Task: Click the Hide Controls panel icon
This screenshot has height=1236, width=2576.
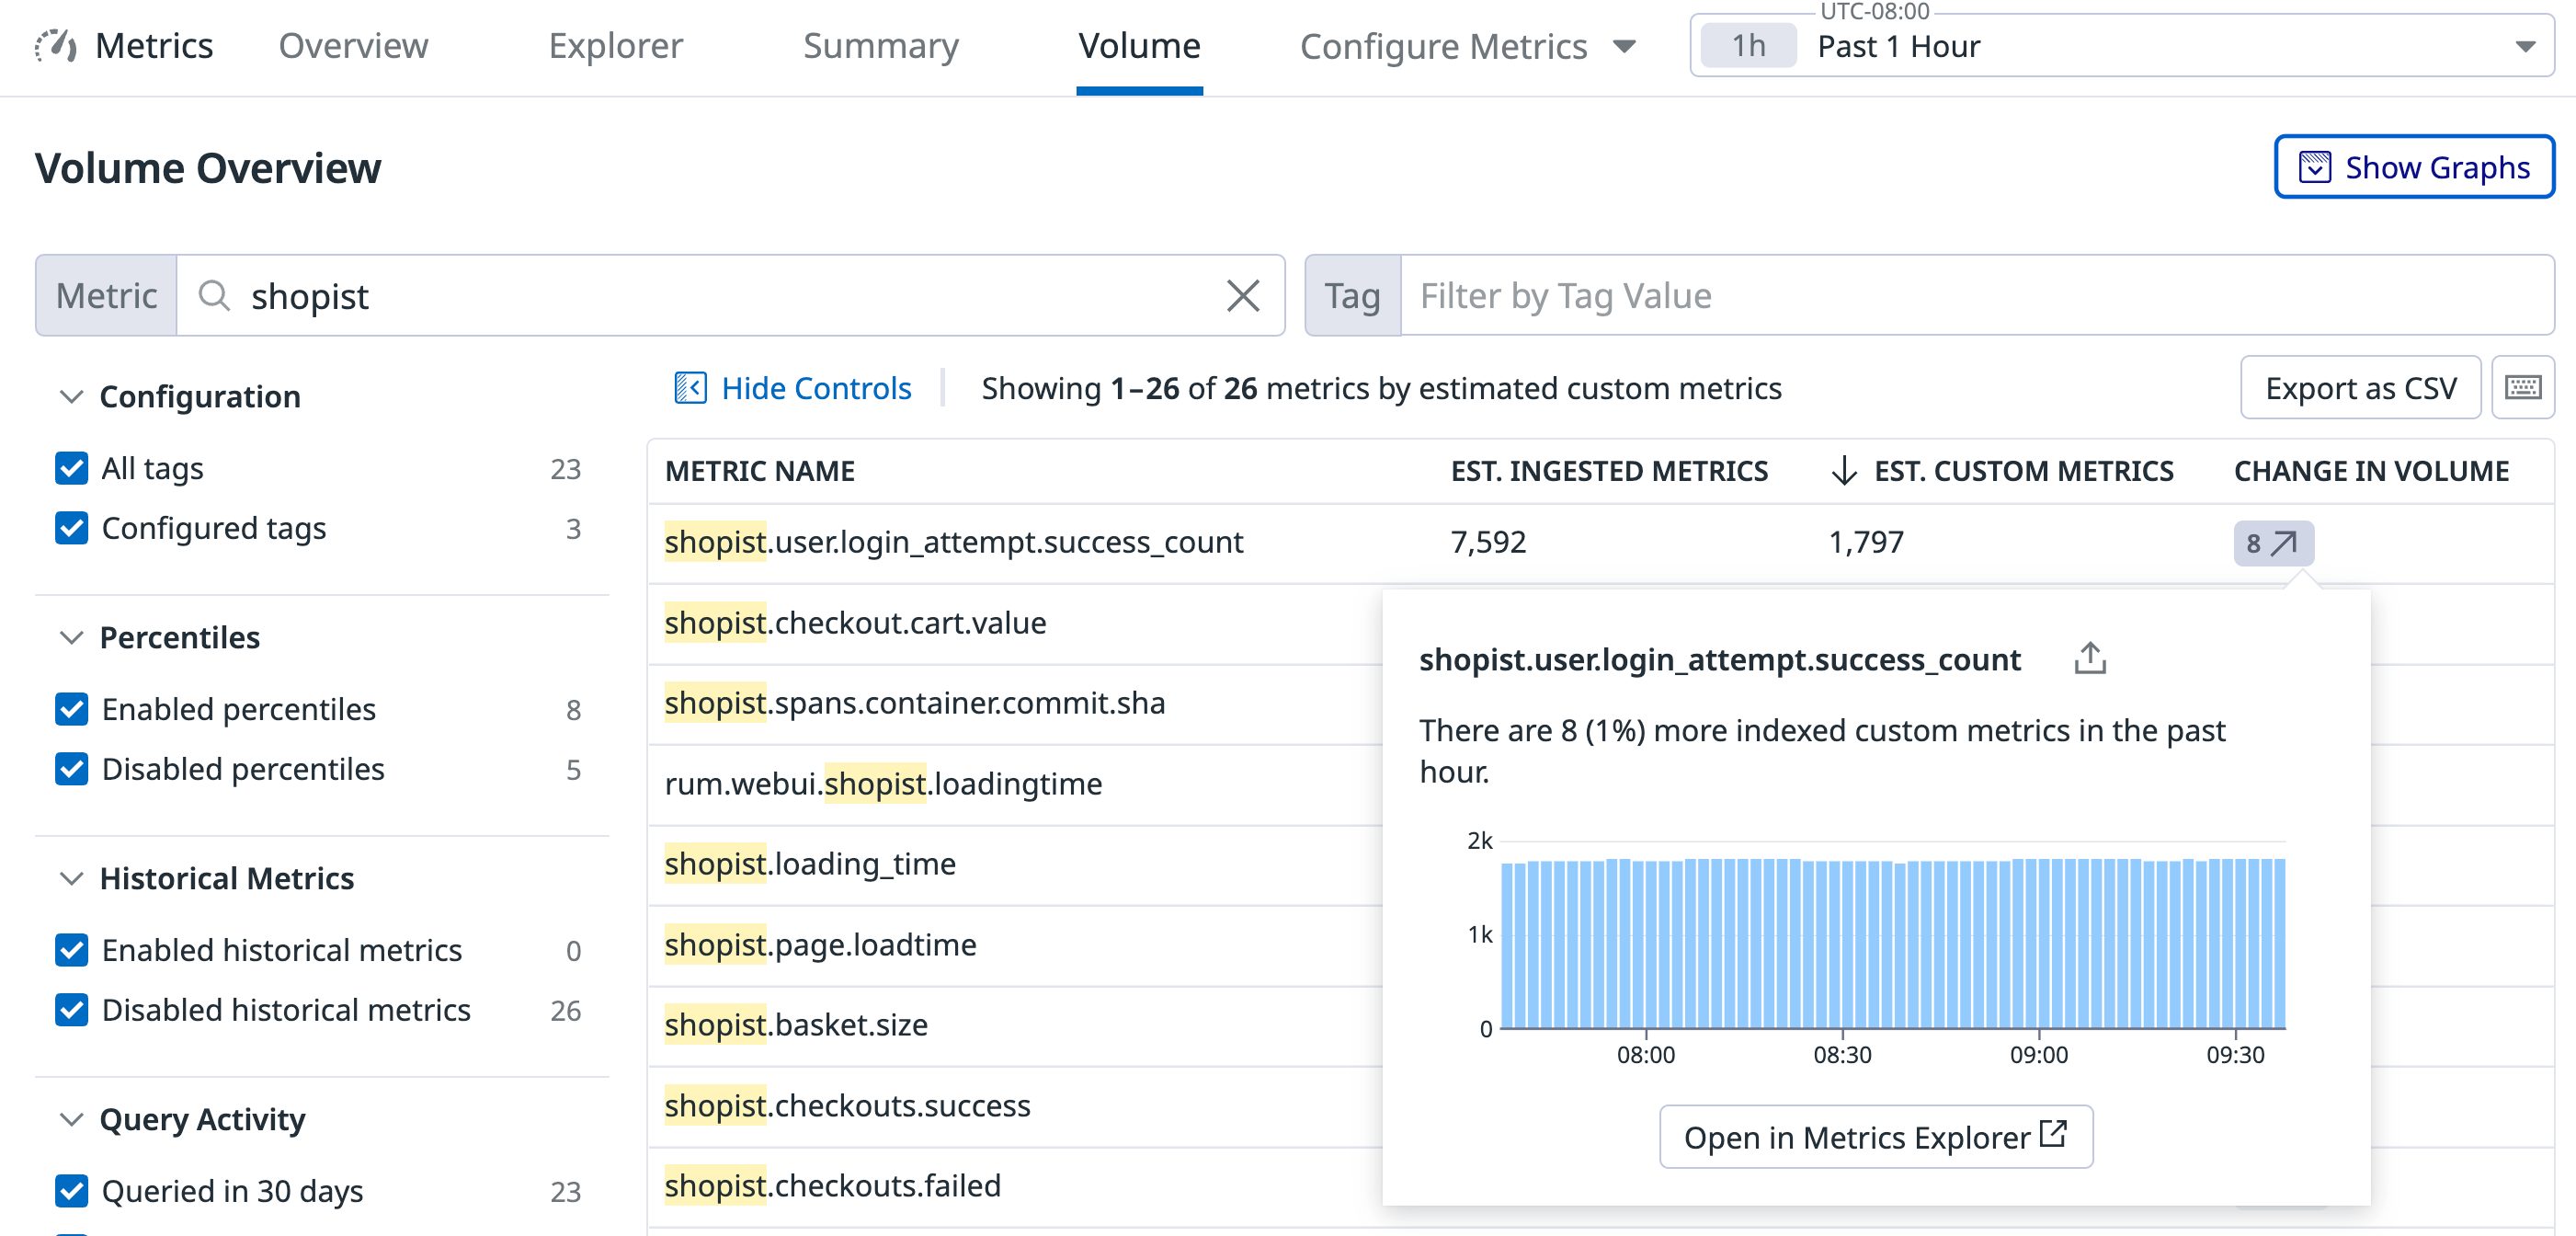Action: point(690,388)
